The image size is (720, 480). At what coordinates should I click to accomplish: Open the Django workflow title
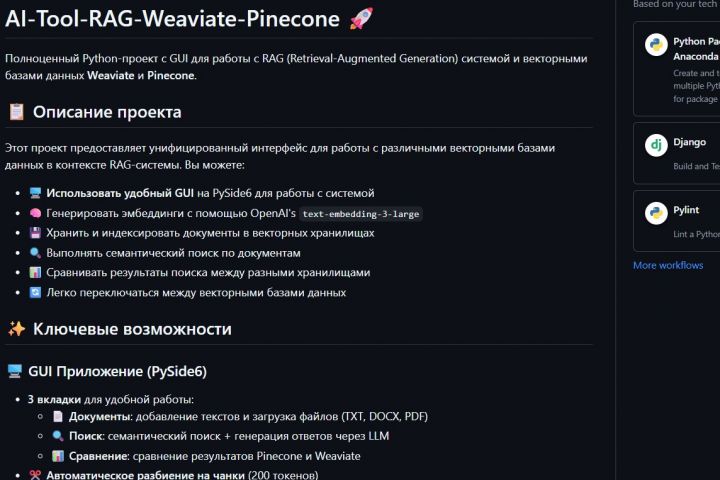point(689,142)
